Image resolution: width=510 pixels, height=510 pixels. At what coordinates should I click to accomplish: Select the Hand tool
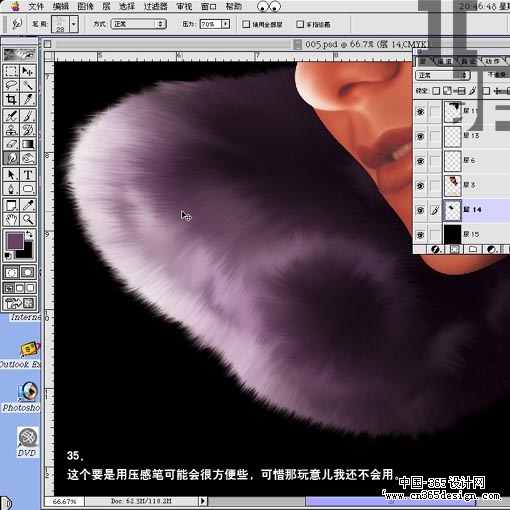[x=11, y=219]
